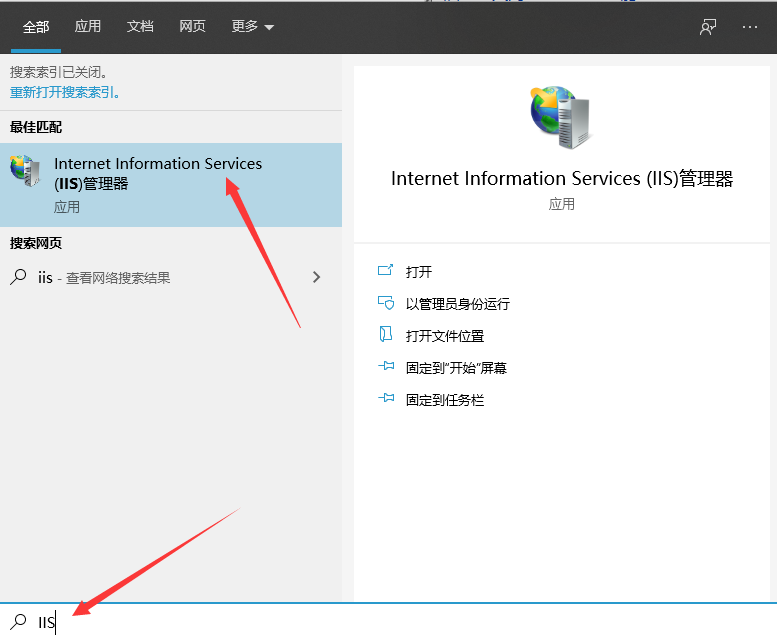Choose 以管理员身份运行
777x640 pixels.
tap(457, 304)
